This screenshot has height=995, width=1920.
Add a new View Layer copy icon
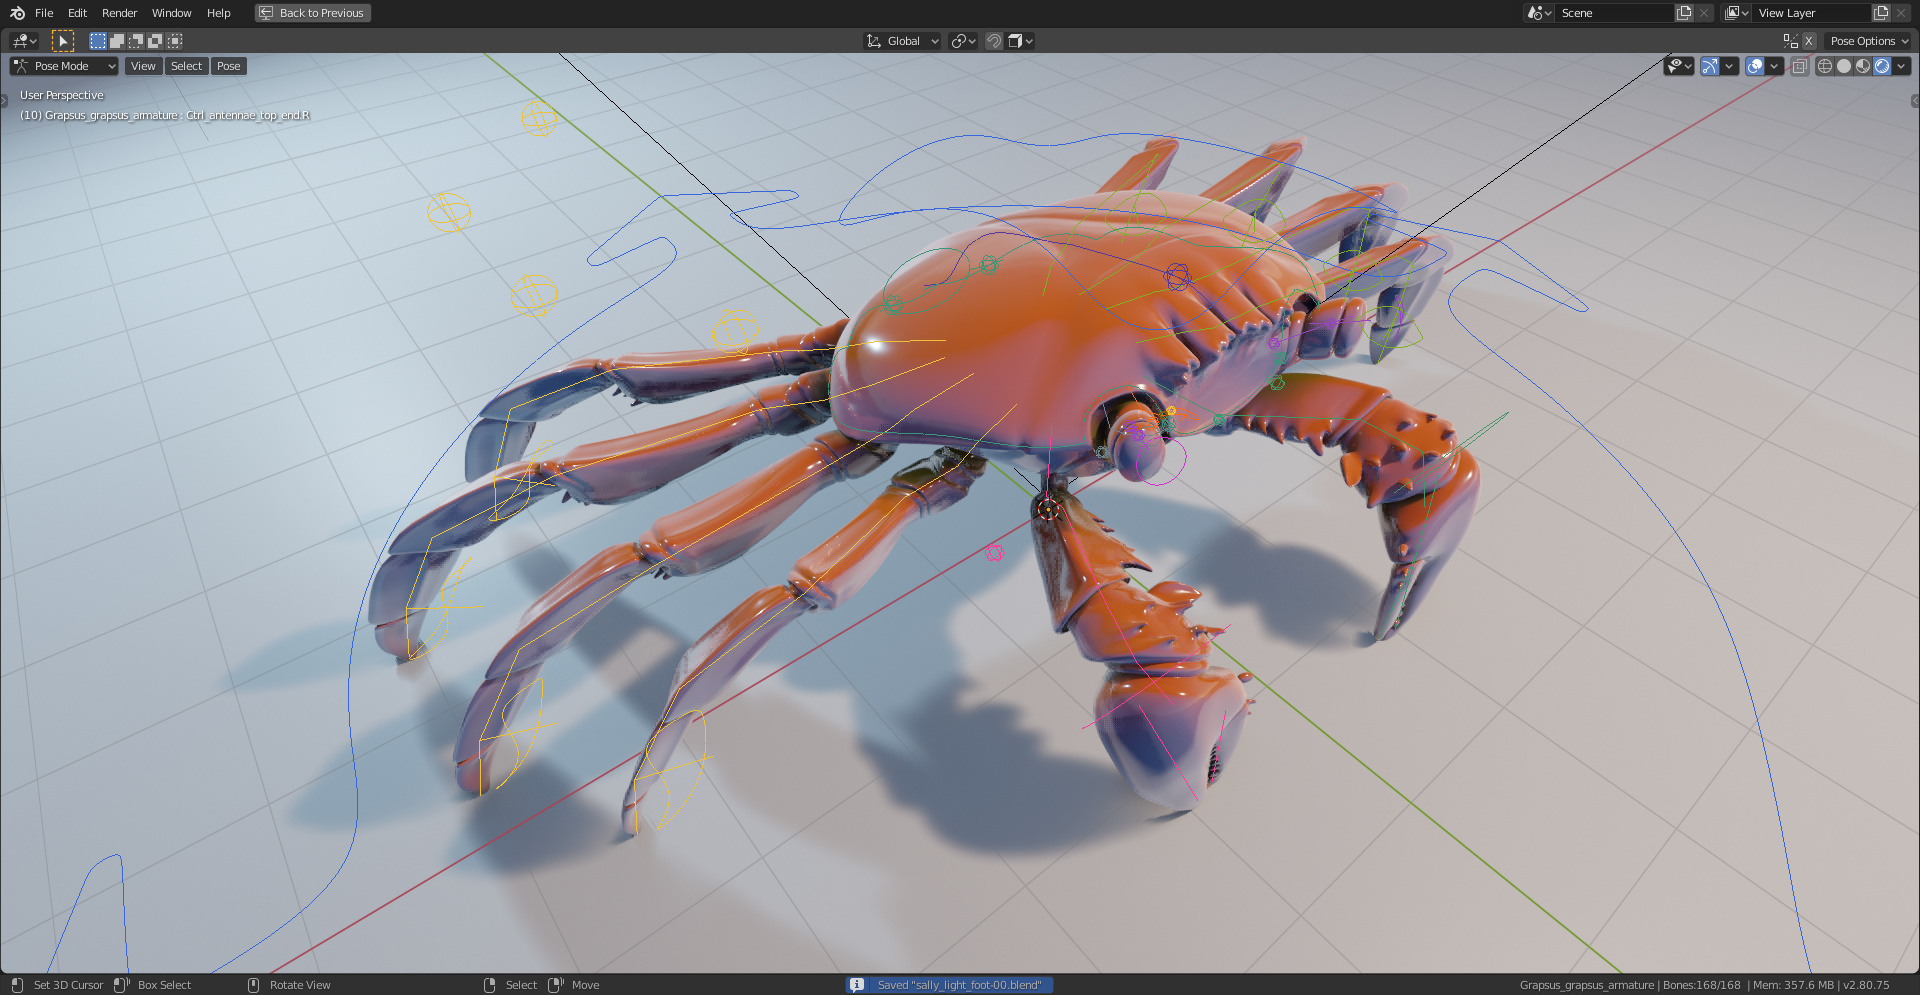tap(1881, 13)
